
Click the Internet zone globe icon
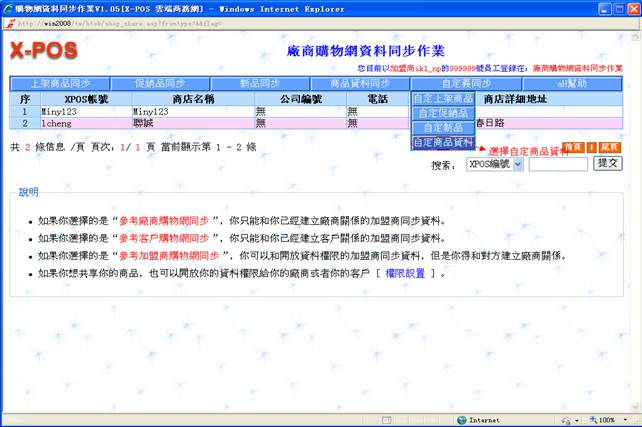click(460, 420)
